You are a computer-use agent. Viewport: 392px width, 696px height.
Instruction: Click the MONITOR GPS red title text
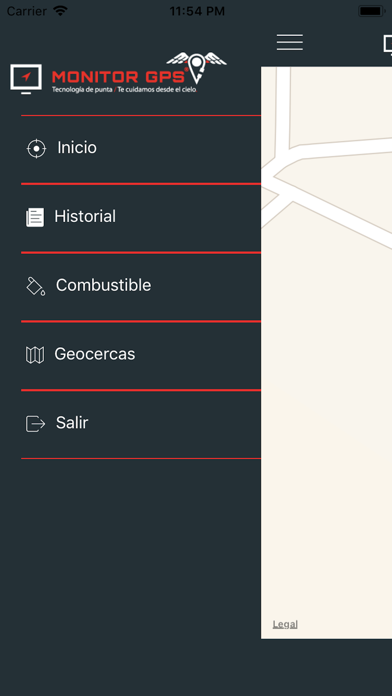click(119, 77)
